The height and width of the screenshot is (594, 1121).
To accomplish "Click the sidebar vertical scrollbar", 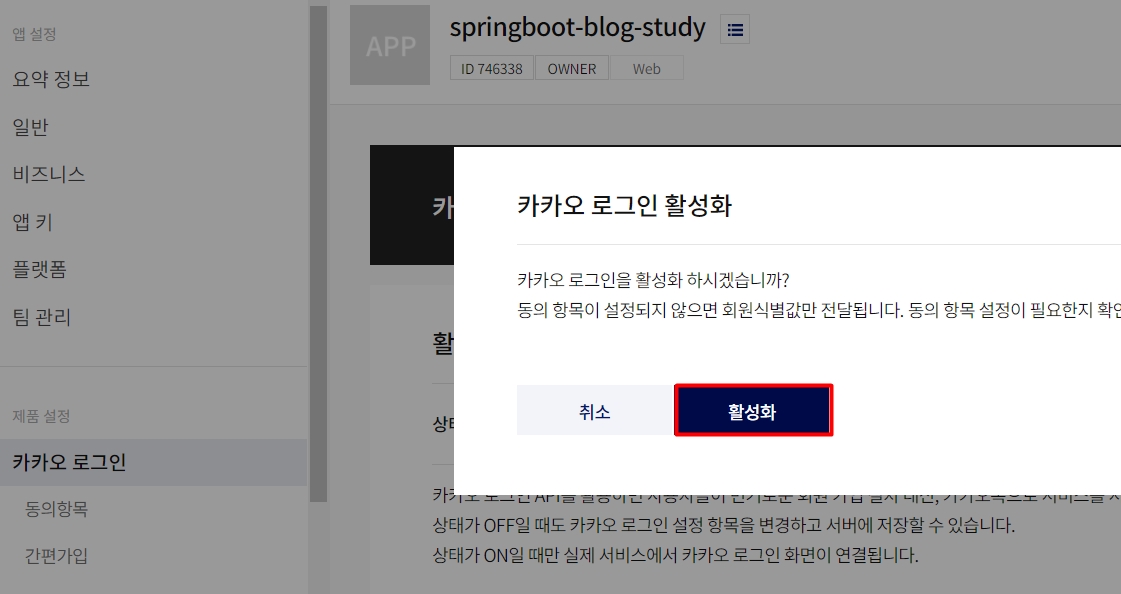I will coord(318,254).
